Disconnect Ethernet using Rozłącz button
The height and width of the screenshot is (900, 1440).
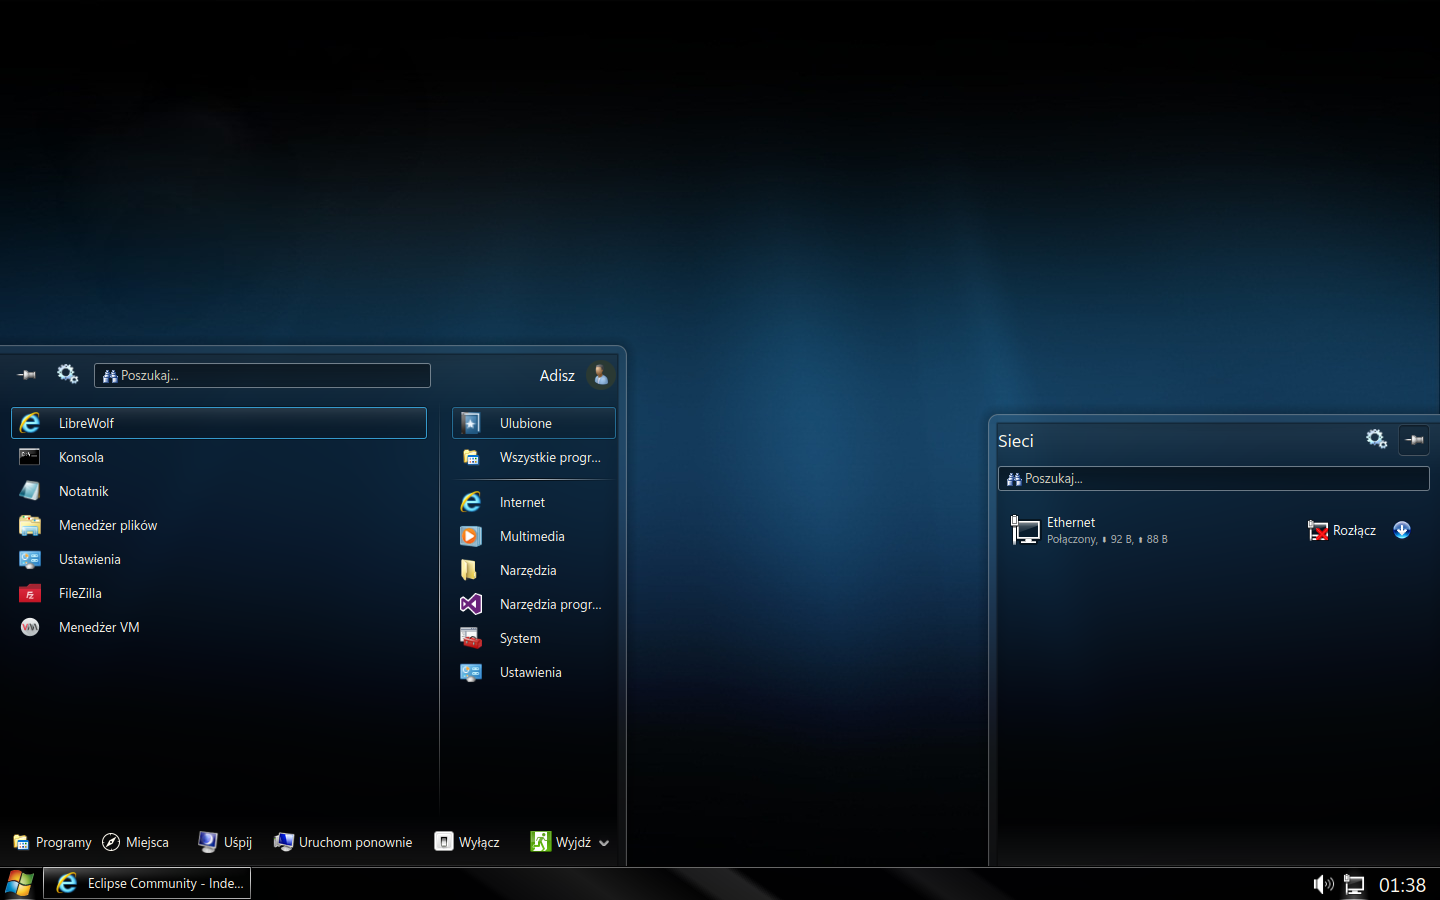pos(1342,530)
